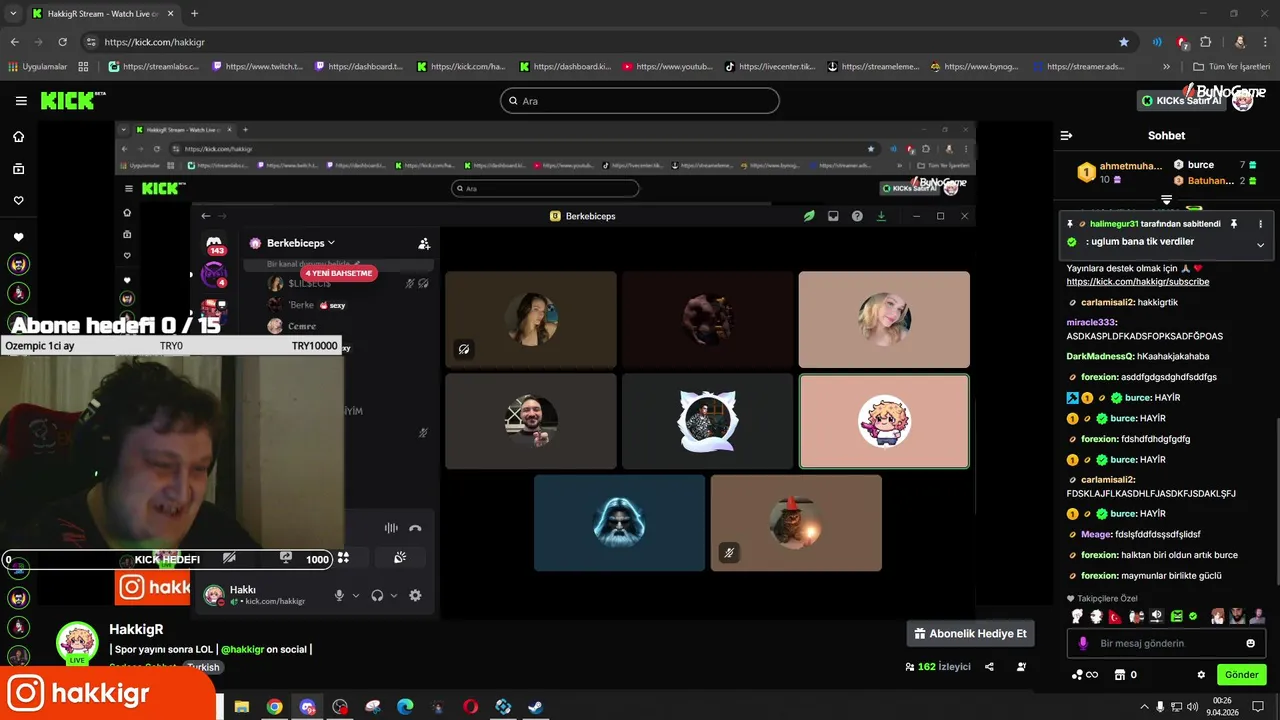Click the viewer list icon beside share
Viewport: 1280px width, 720px height.
[x=1021, y=667]
